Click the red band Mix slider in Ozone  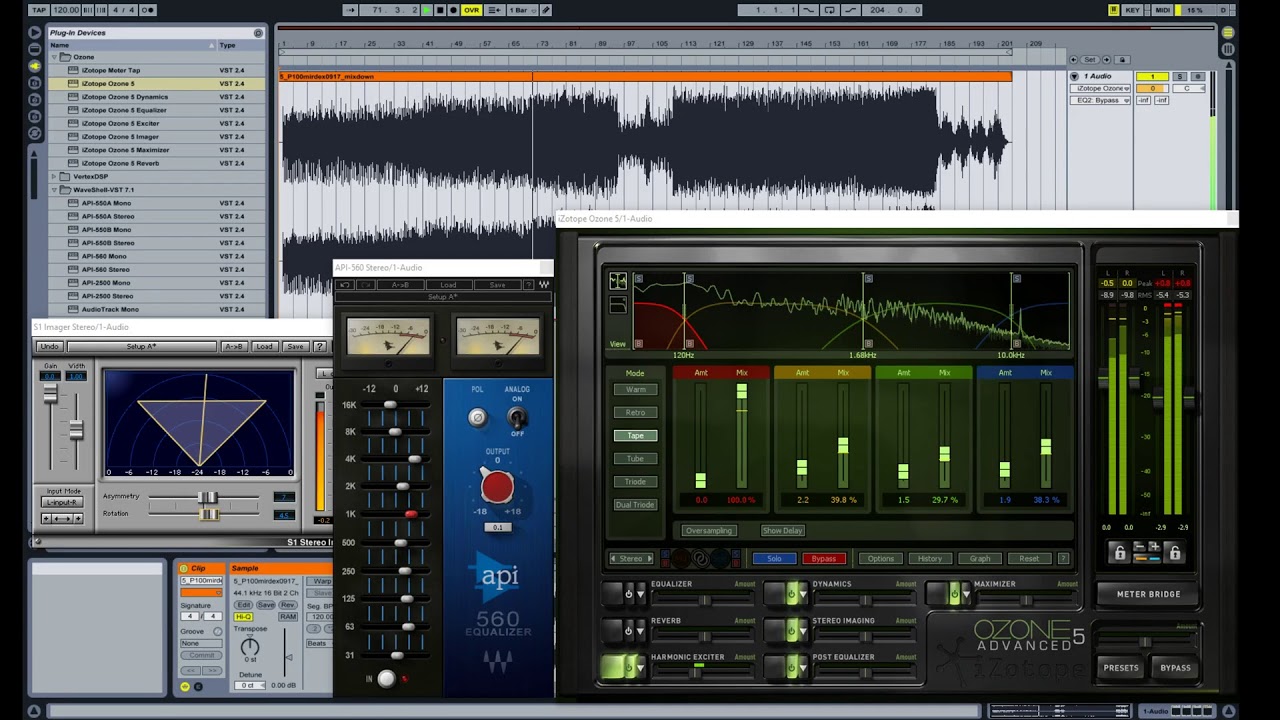(741, 392)
